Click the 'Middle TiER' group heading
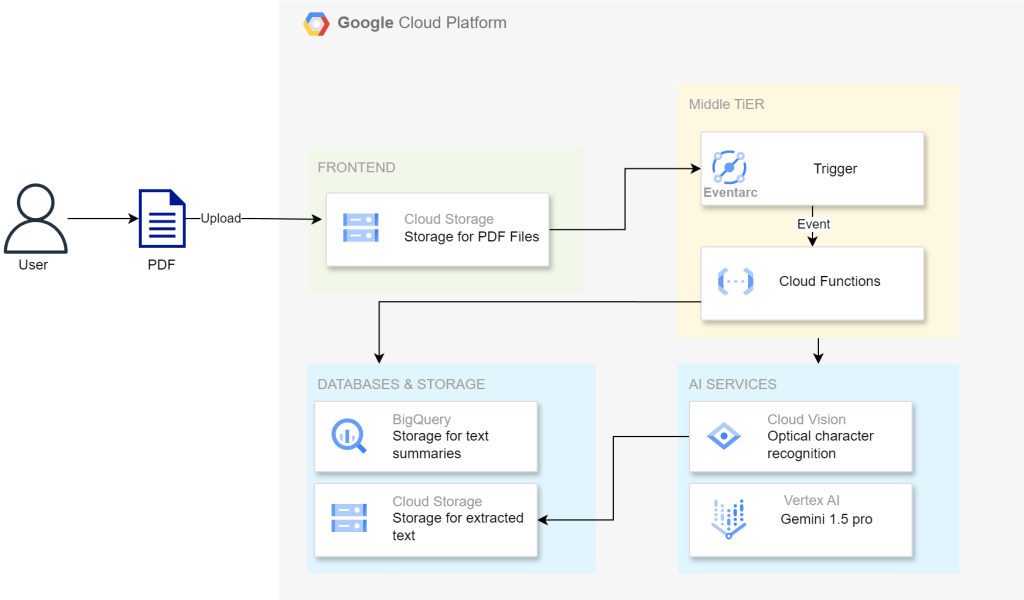 coord(727,104)
